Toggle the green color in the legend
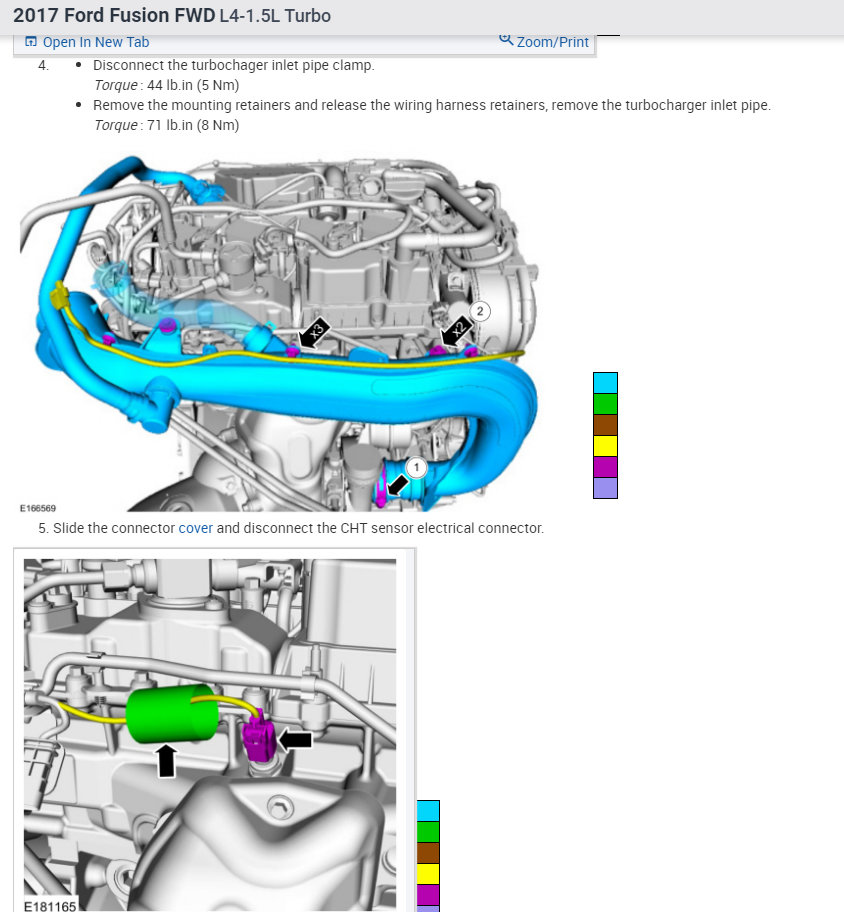Viewport: 844px width, 912px height. (x=605, y=403)
